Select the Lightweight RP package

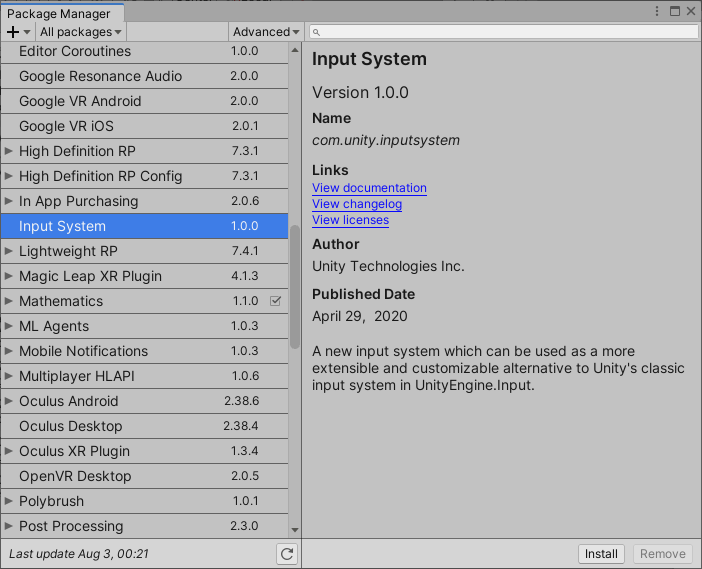click(x=145, y=251)
